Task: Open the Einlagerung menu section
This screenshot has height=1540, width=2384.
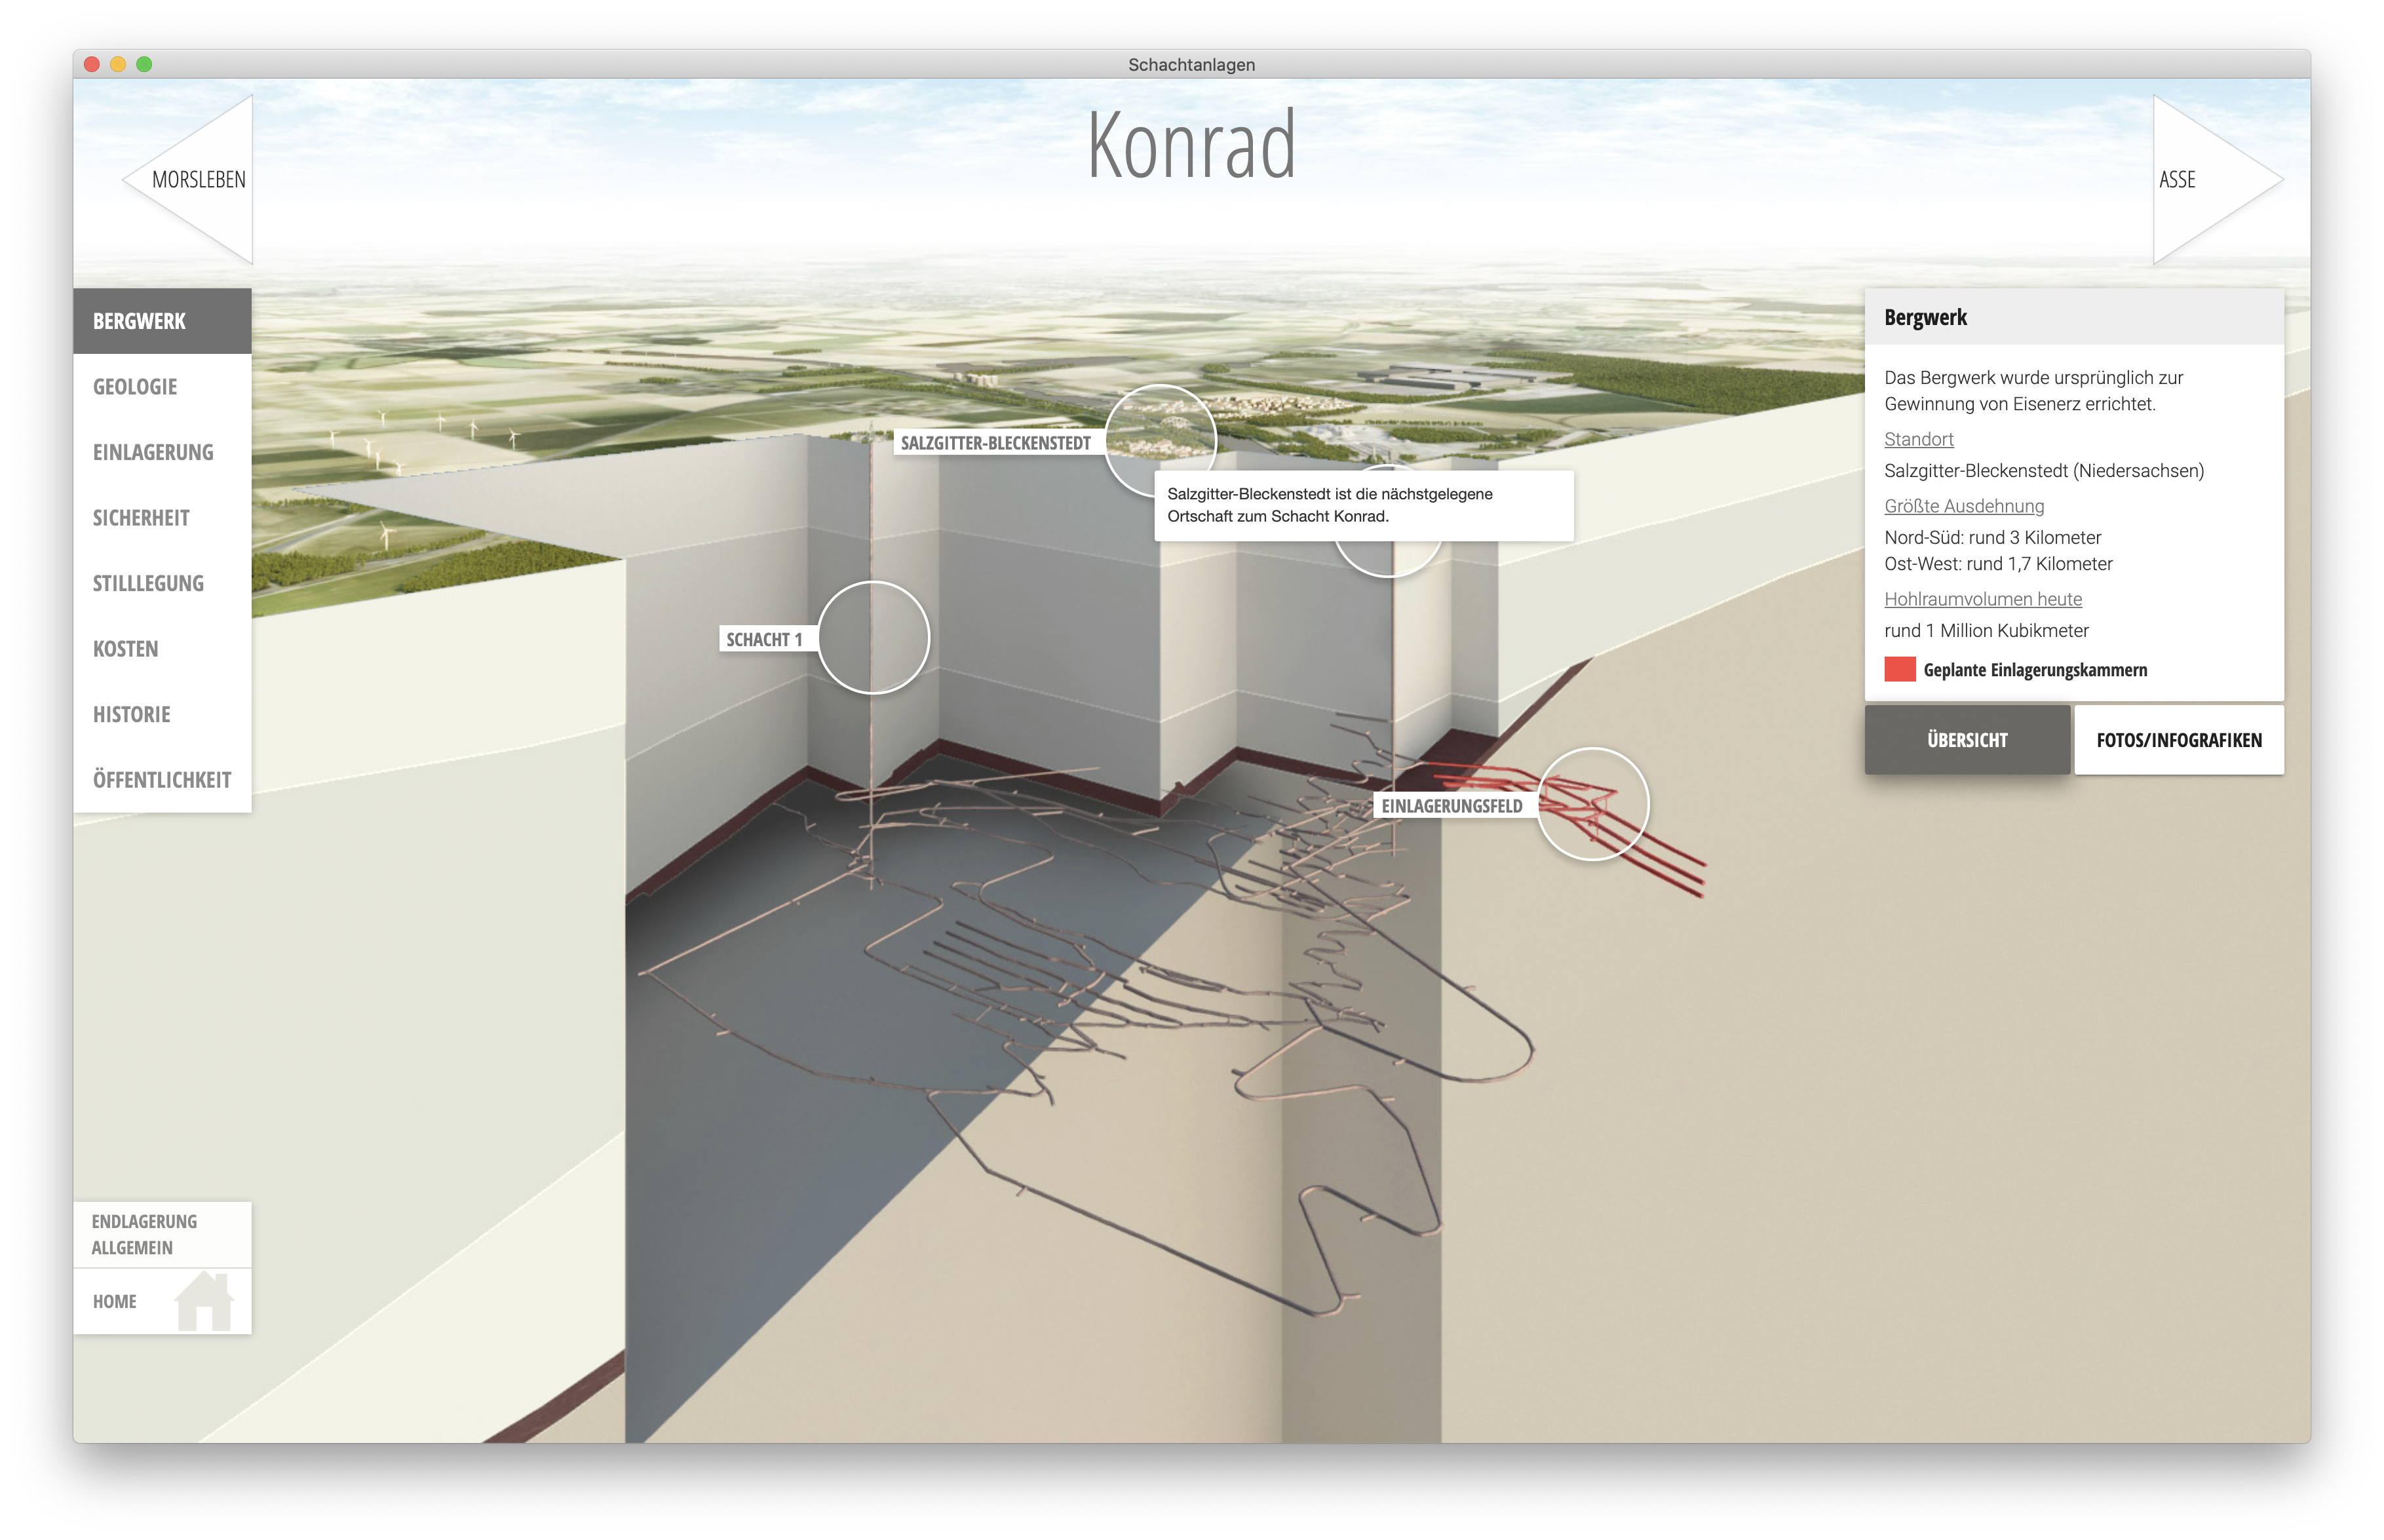Action: (x=153, y=452)
